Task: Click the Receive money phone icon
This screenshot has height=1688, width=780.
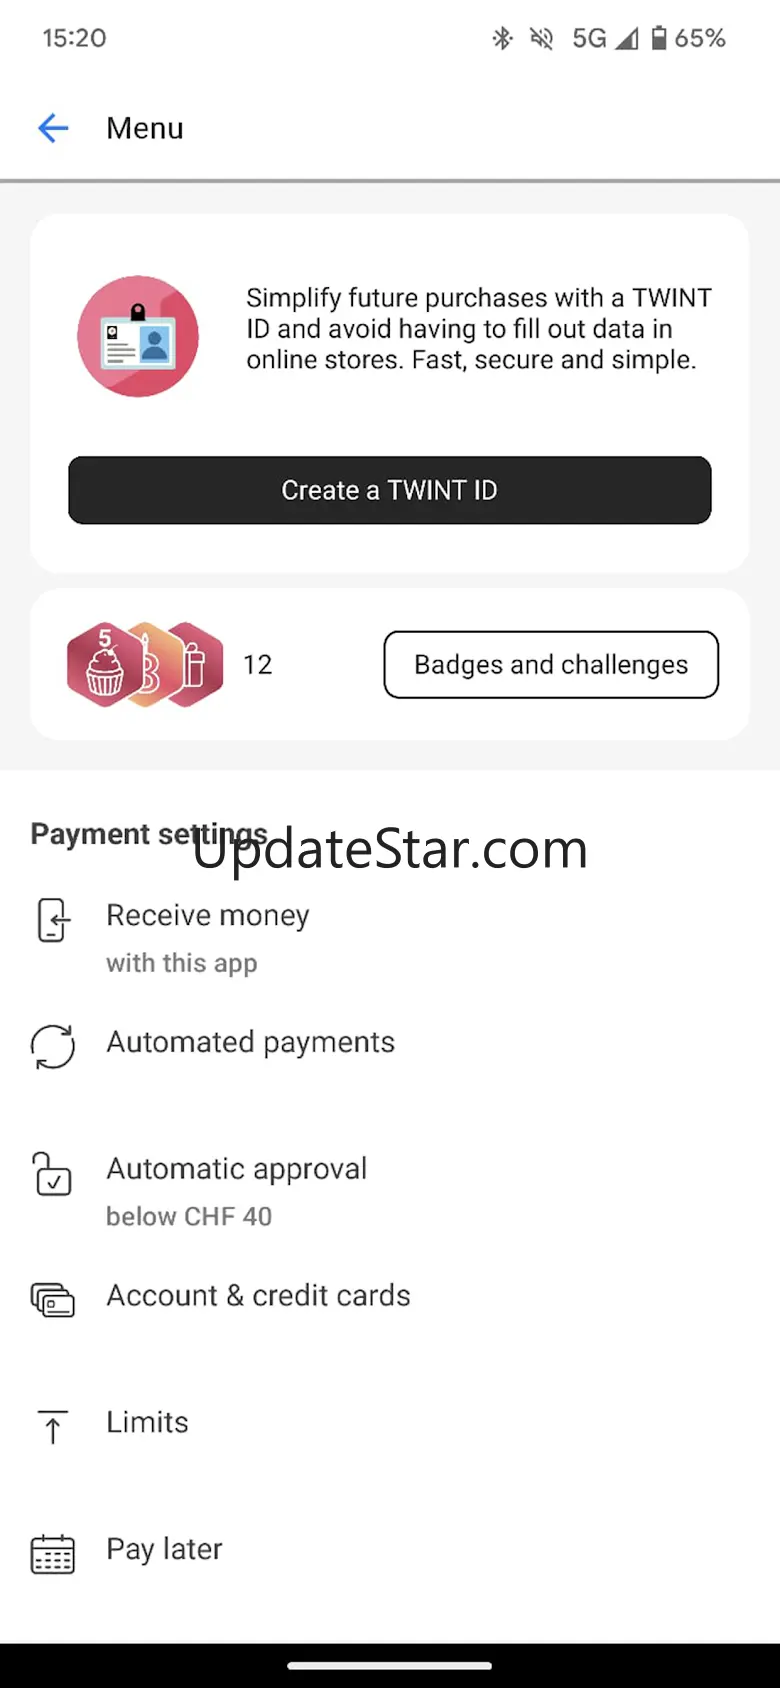Action: (x=53, y=920)
